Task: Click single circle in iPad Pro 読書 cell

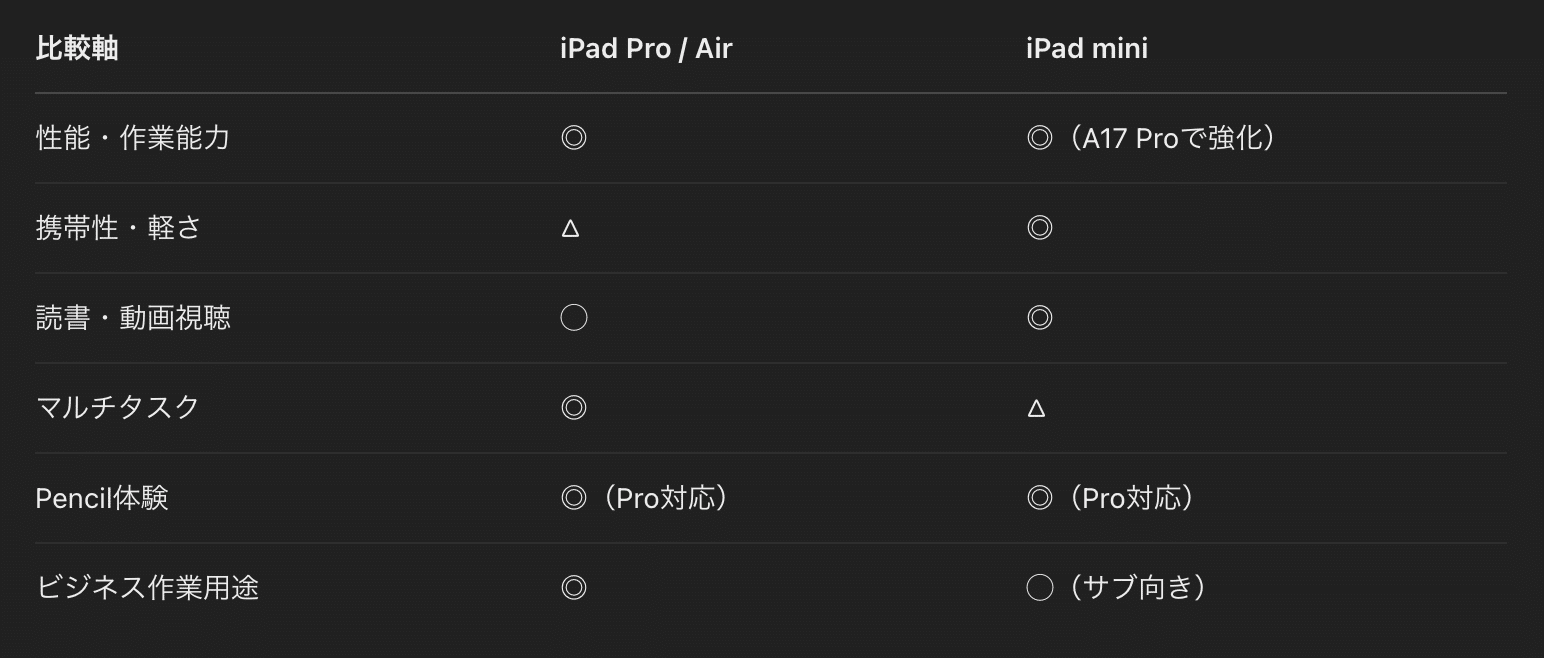Action: point(574,318)
